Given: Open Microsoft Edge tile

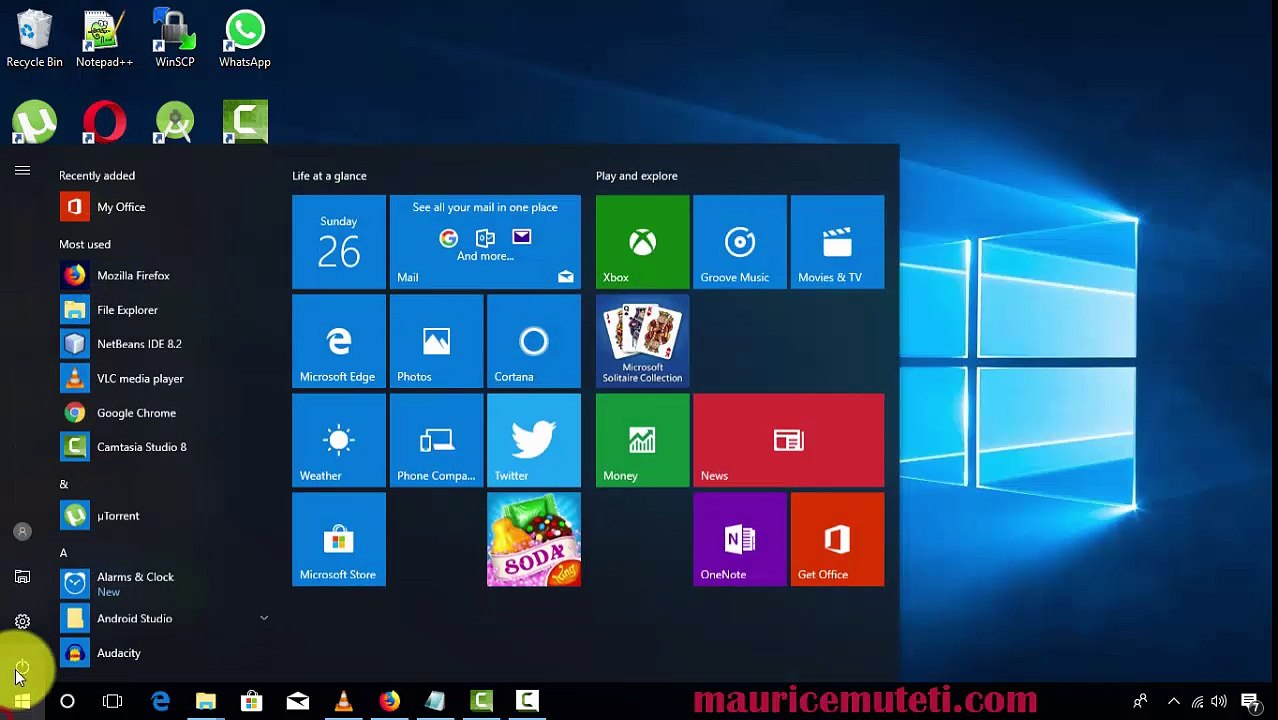Looking at the screenshot, I should [338, 341].
